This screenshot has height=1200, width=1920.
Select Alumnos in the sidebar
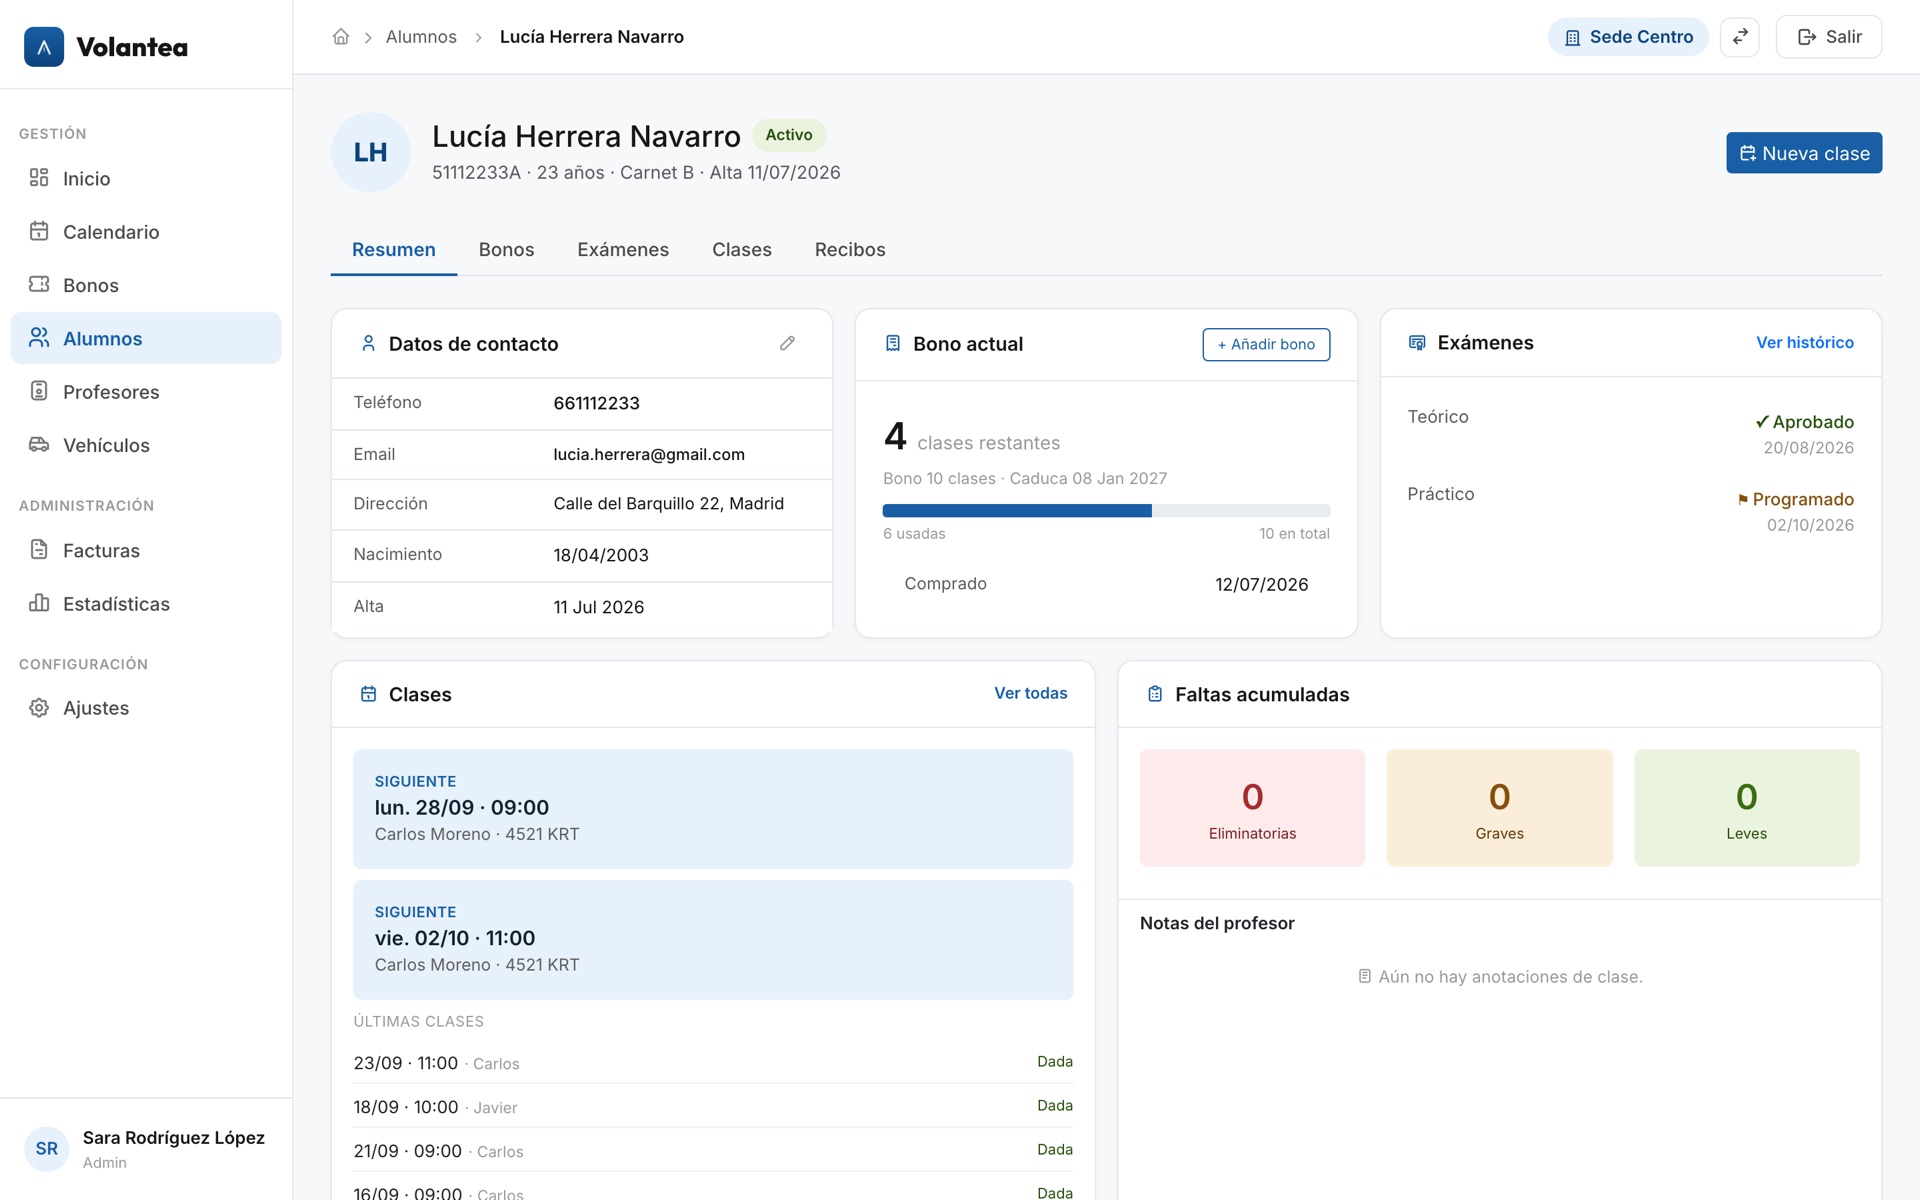click(146, 338)
